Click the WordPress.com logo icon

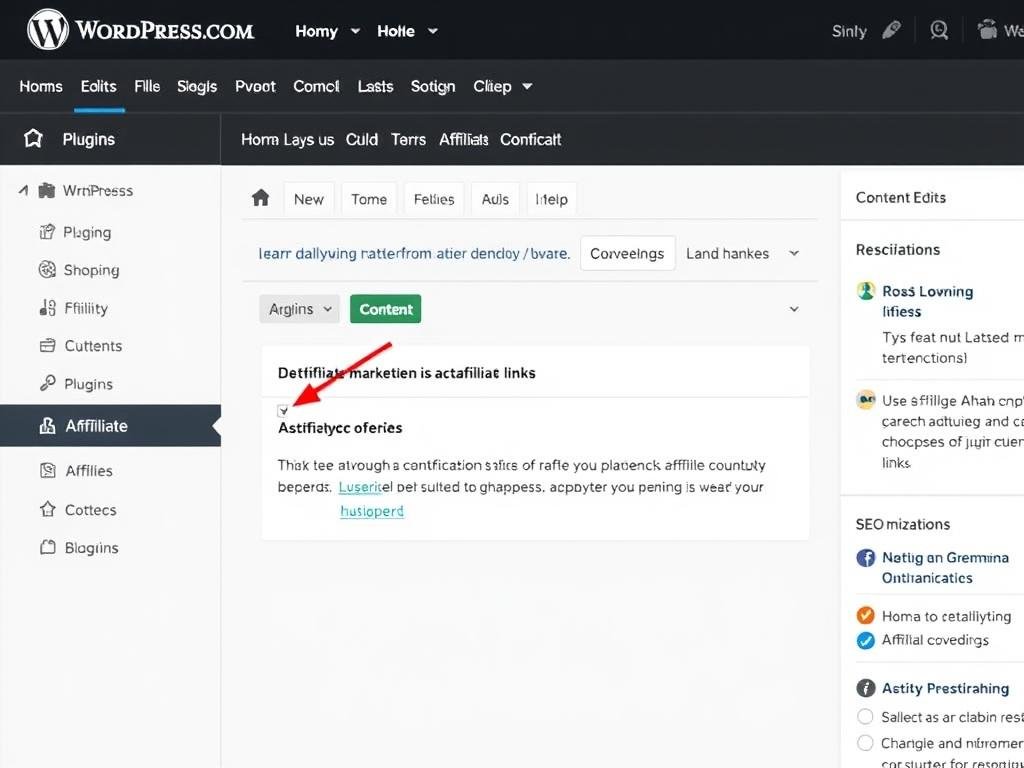coord(48,30)
